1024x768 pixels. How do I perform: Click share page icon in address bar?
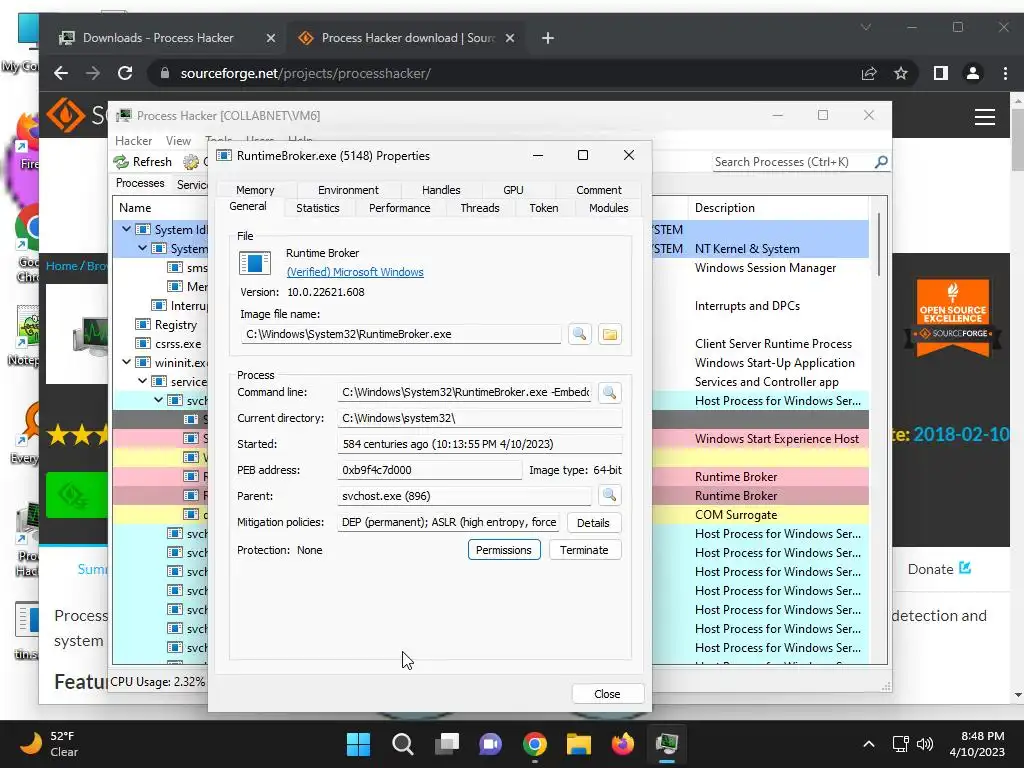869,73
